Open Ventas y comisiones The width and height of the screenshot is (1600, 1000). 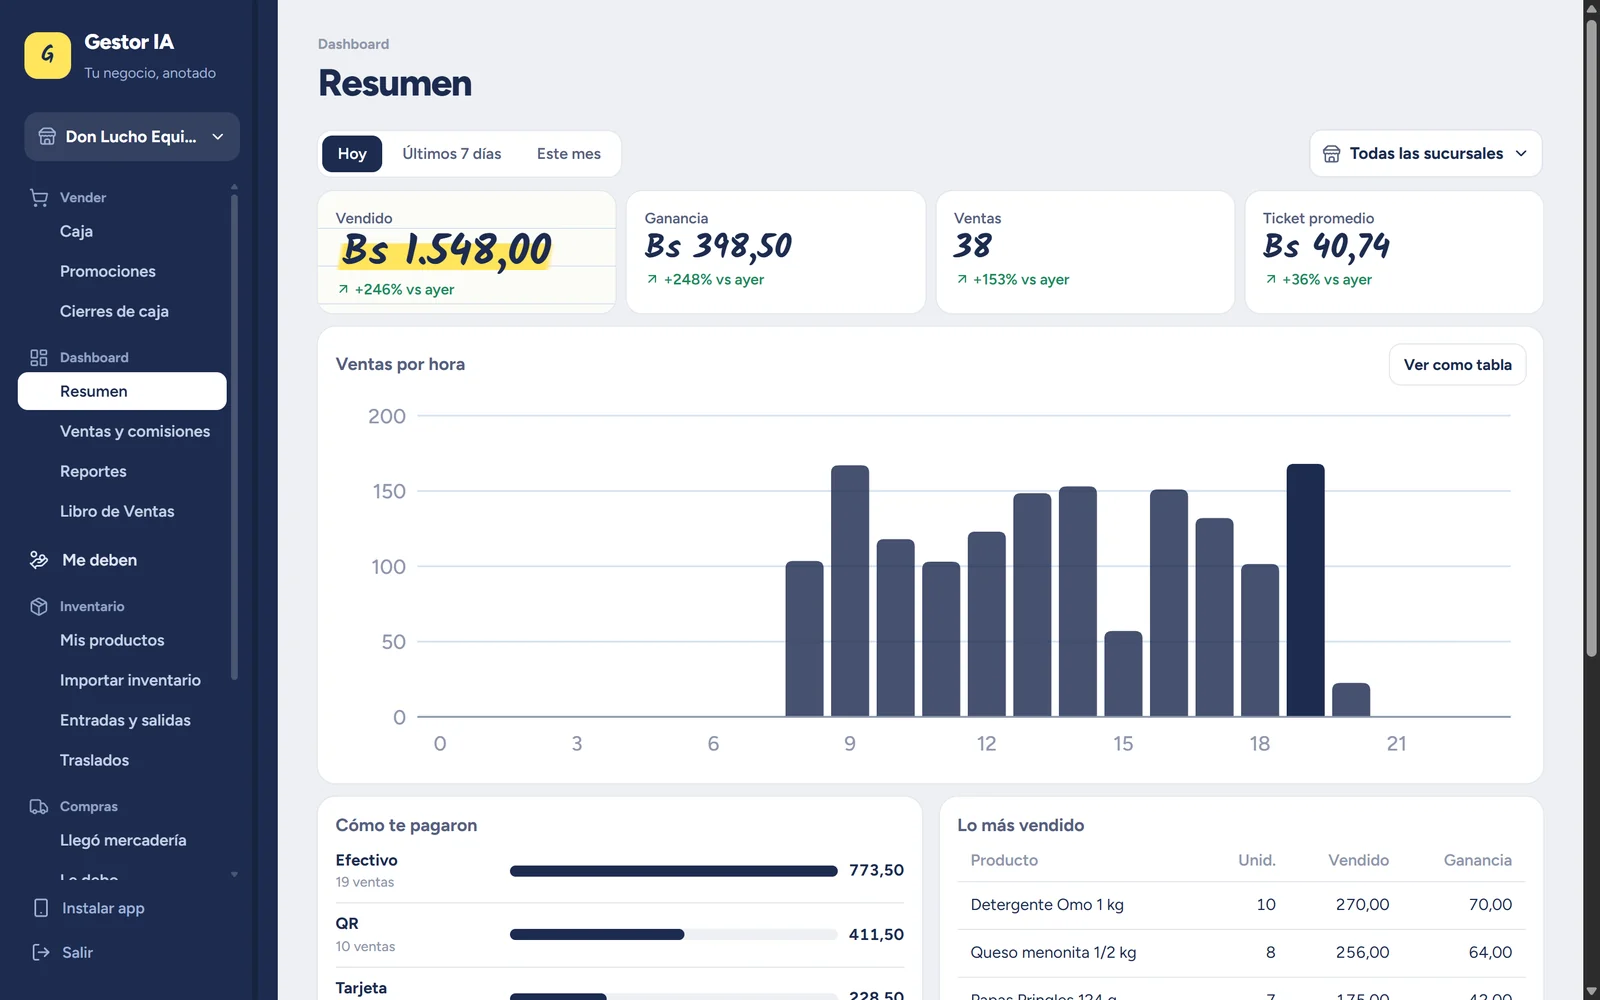pyautogui.click(x=122, y=431)
